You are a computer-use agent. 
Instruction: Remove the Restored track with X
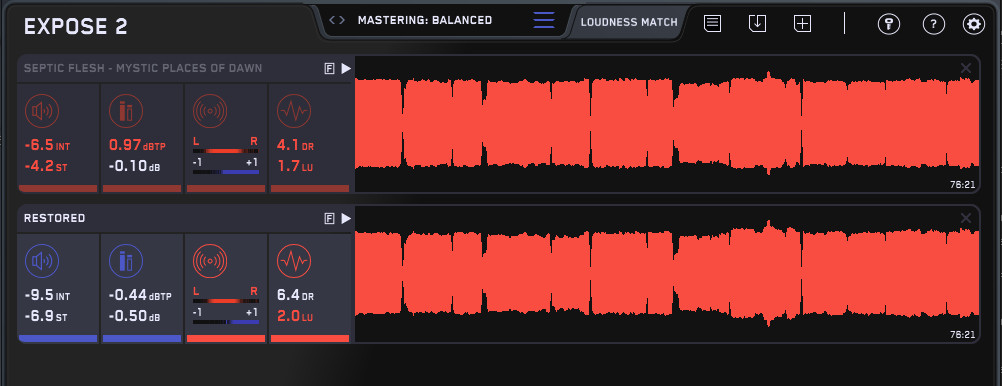pos(966,219)
